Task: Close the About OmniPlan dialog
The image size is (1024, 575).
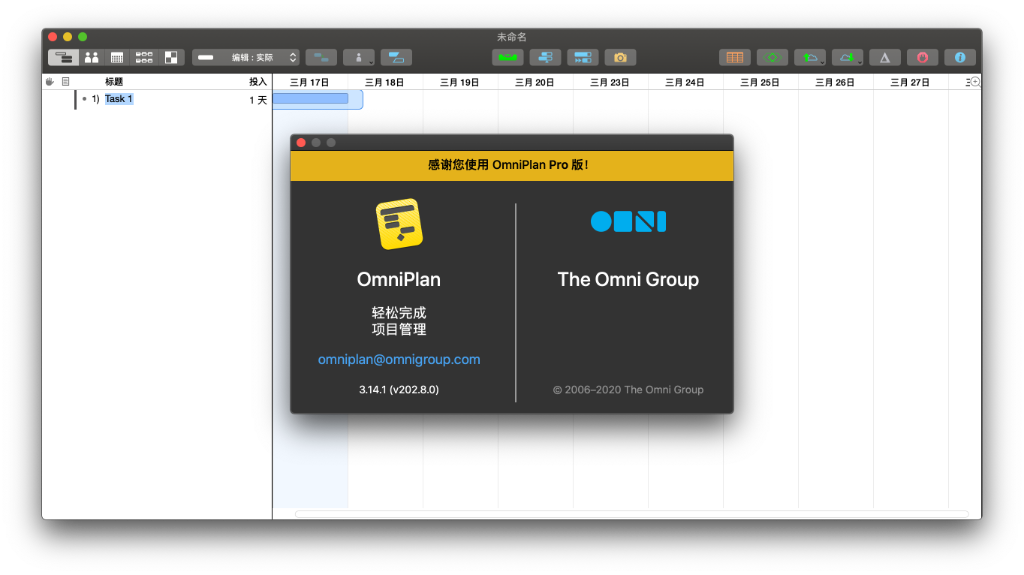Action: [301, 142]
